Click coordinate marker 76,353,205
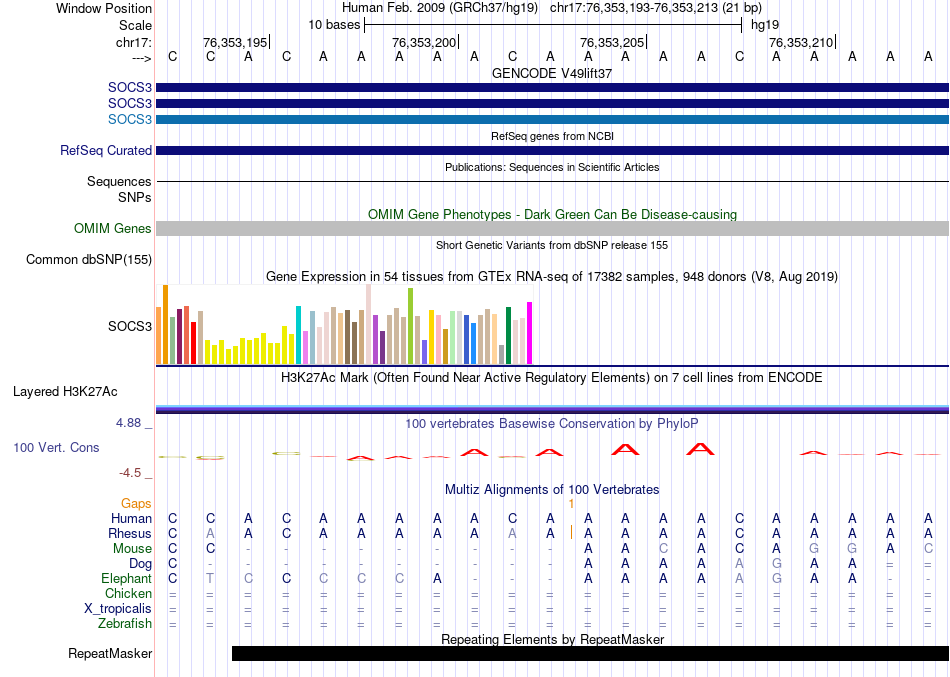Viewport: 950px width, 677px height. point(612,42)
